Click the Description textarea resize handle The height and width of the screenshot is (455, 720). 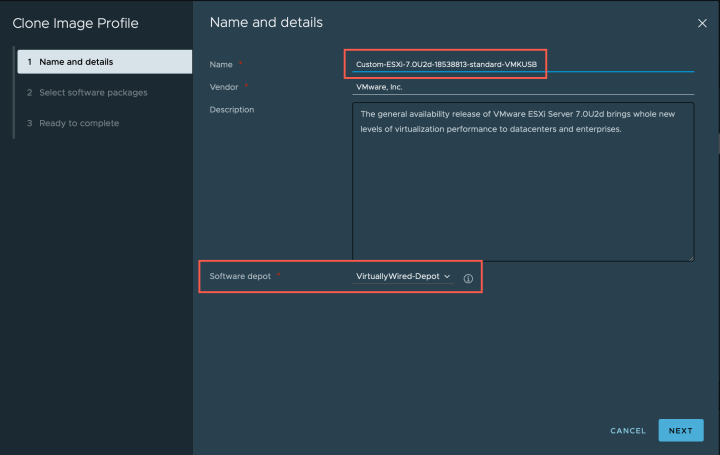pos(690,258)
